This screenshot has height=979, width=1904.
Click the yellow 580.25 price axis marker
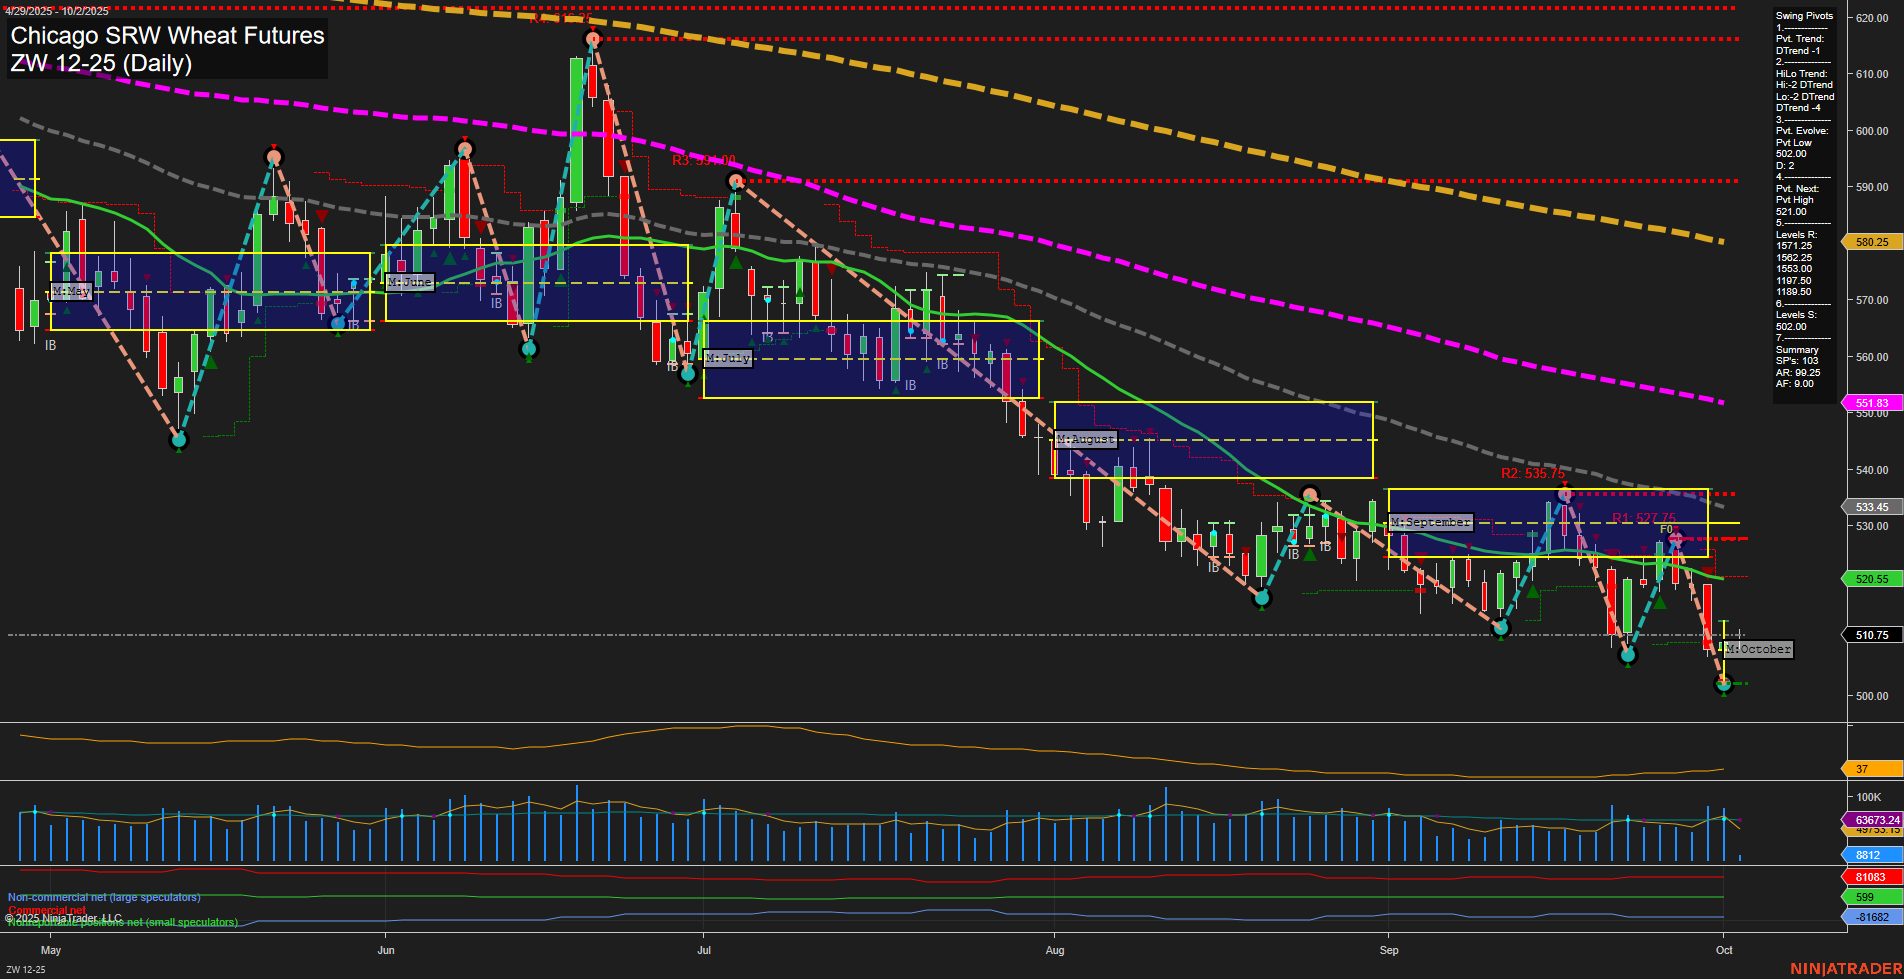1870,242
